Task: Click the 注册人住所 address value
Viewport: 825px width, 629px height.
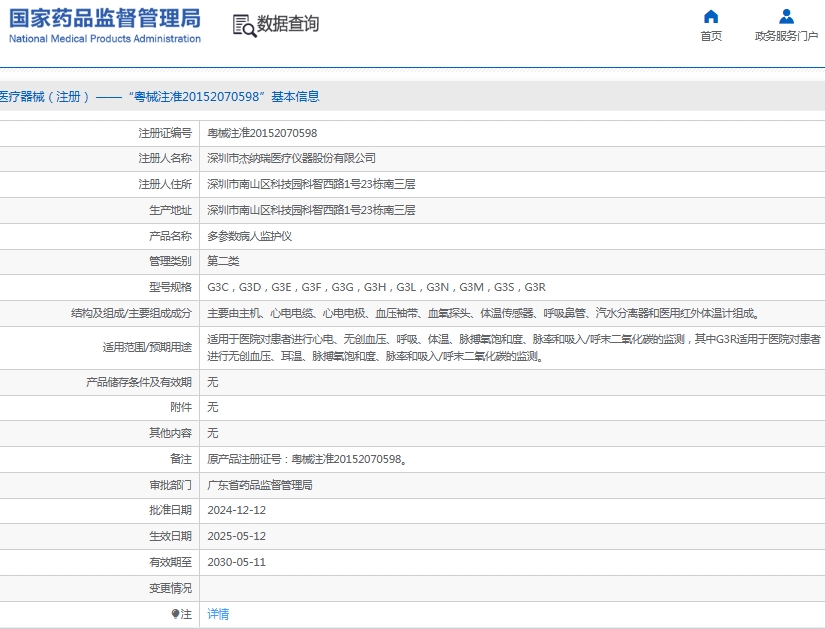Action: click(311, 184)
